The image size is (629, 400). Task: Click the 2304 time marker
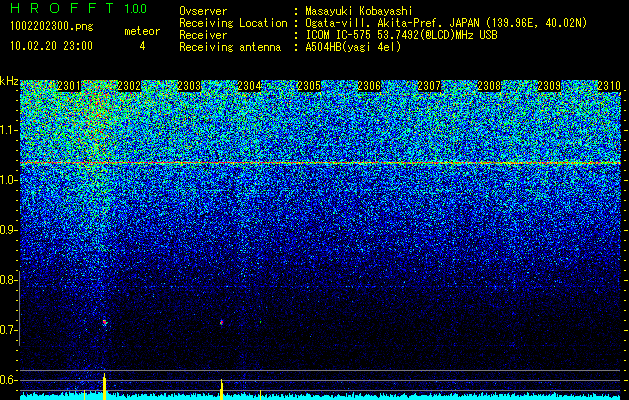point(249,86)
